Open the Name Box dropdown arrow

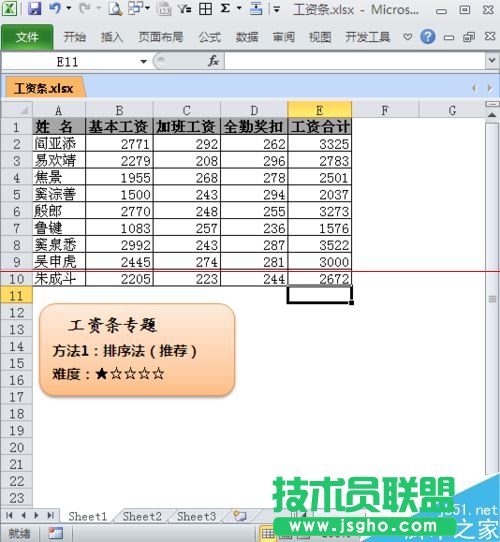pyautogui.click(x=143, y=62)
